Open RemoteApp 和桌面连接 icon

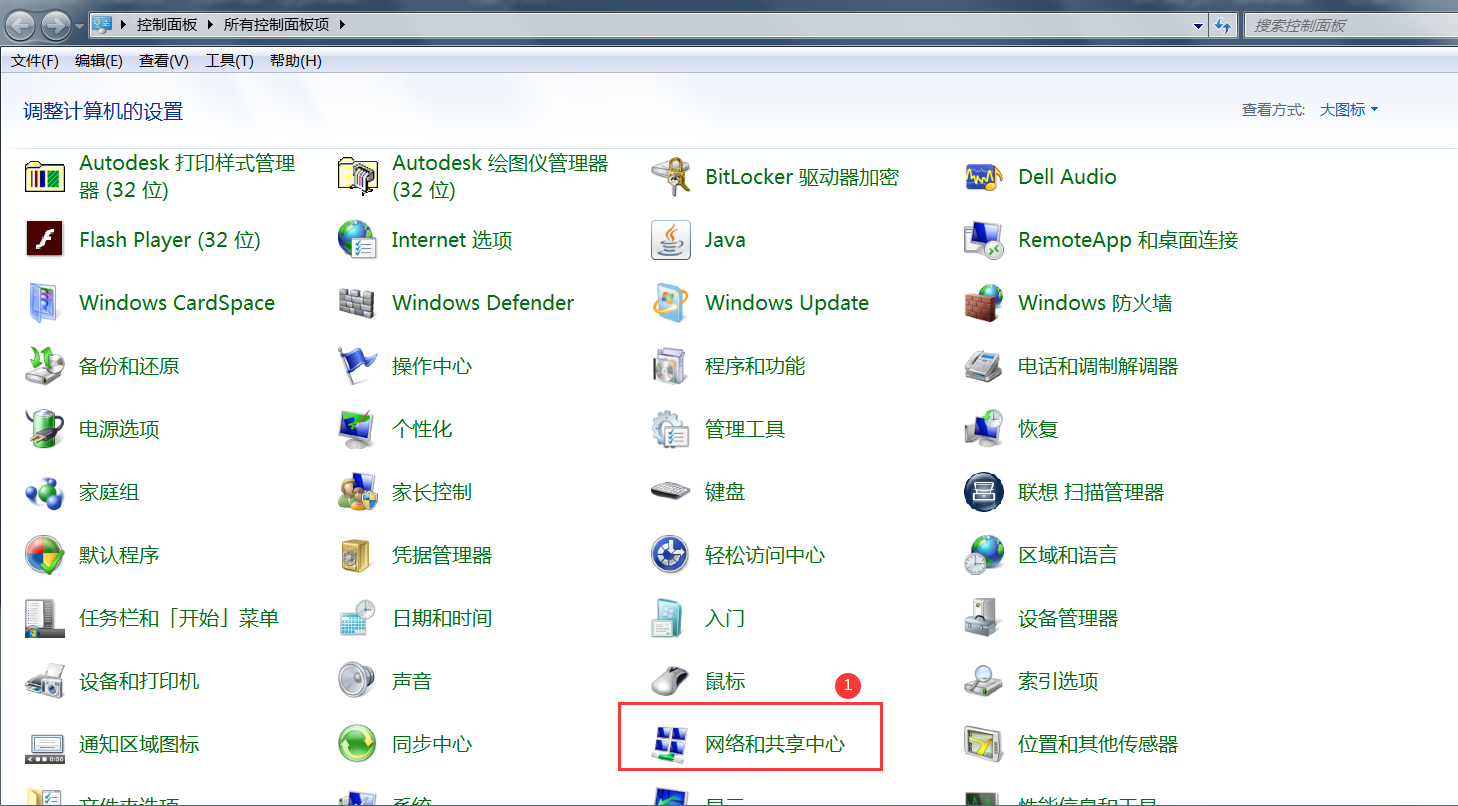tap(983, 240)
